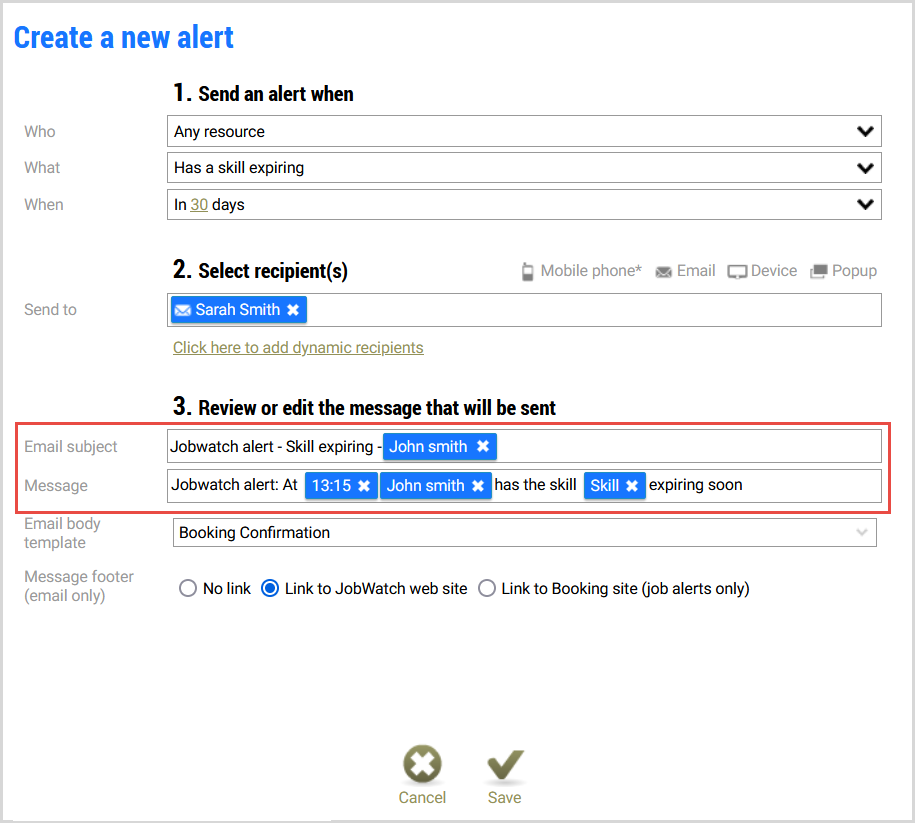
Task: Click here to add dynamic recipients link
Action: (x=298, y=348)
